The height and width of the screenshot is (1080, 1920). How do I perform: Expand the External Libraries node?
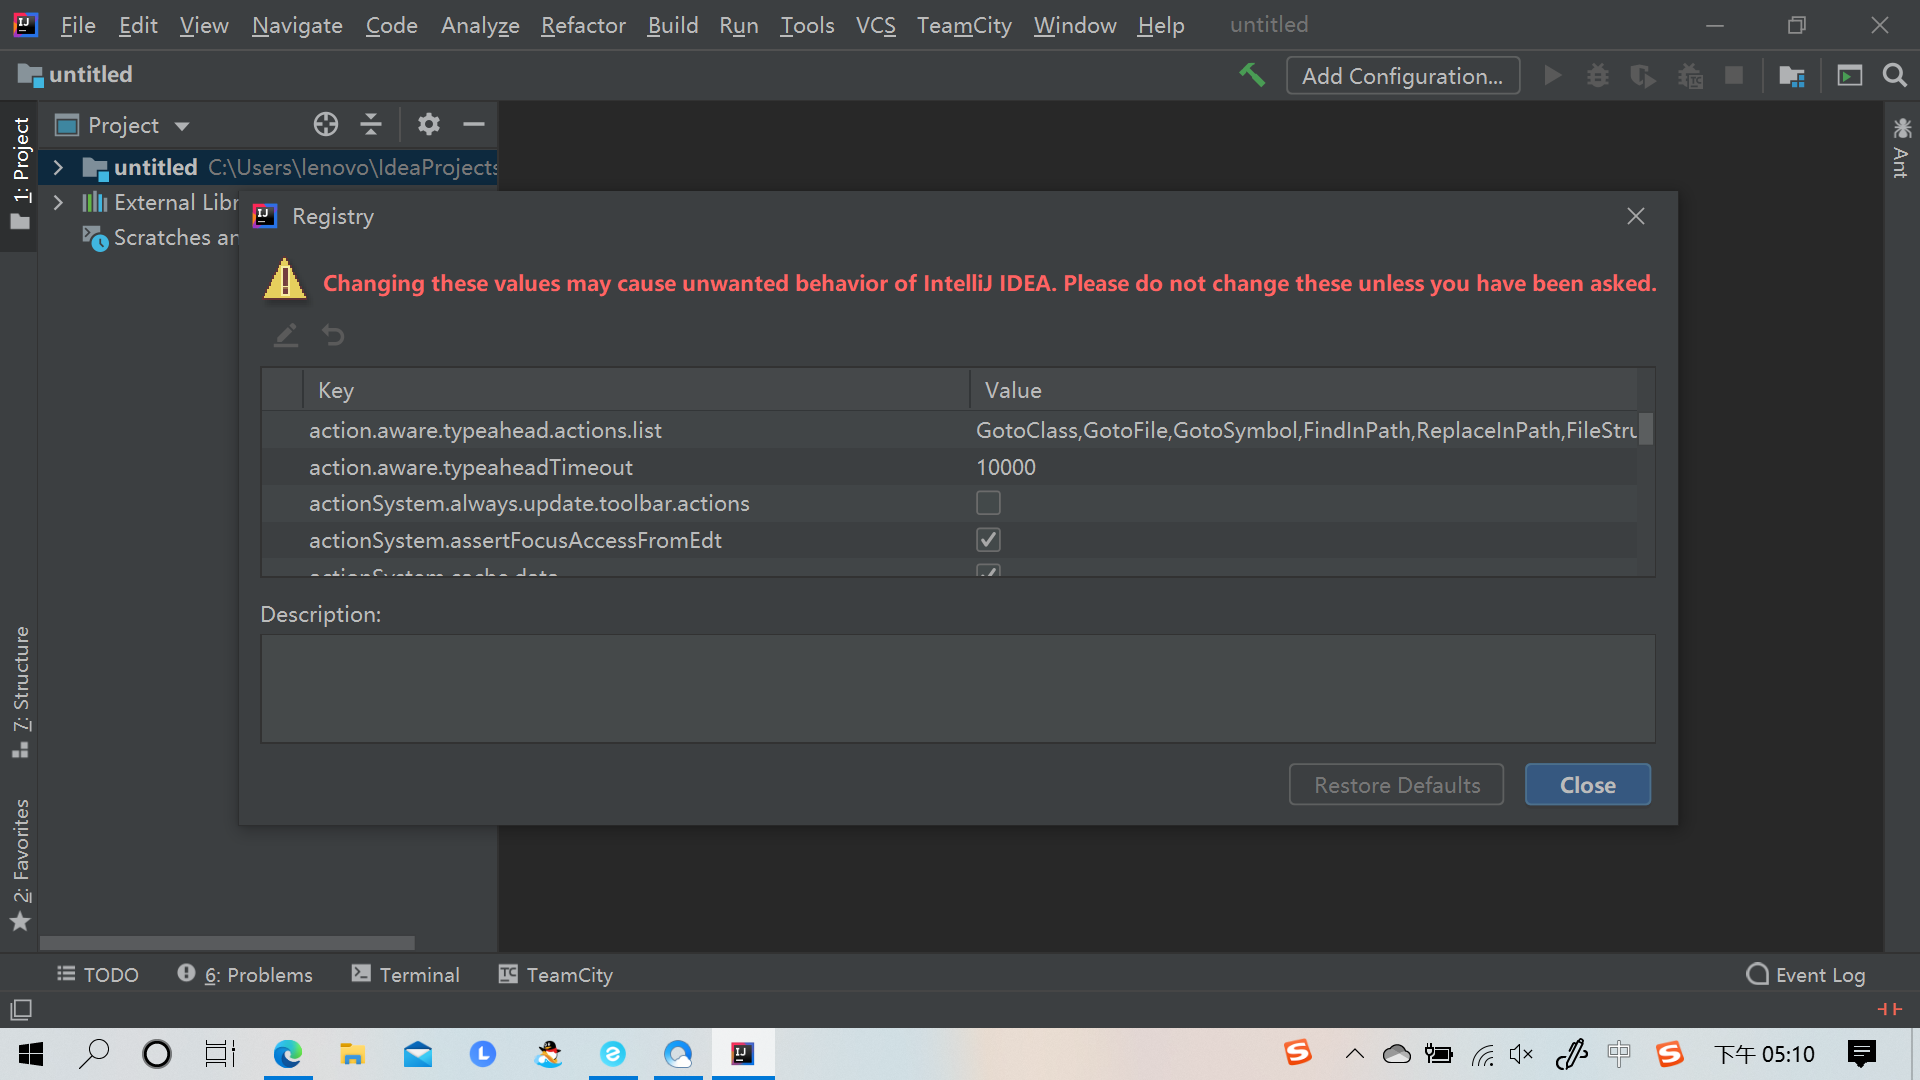tap(57, 202)
